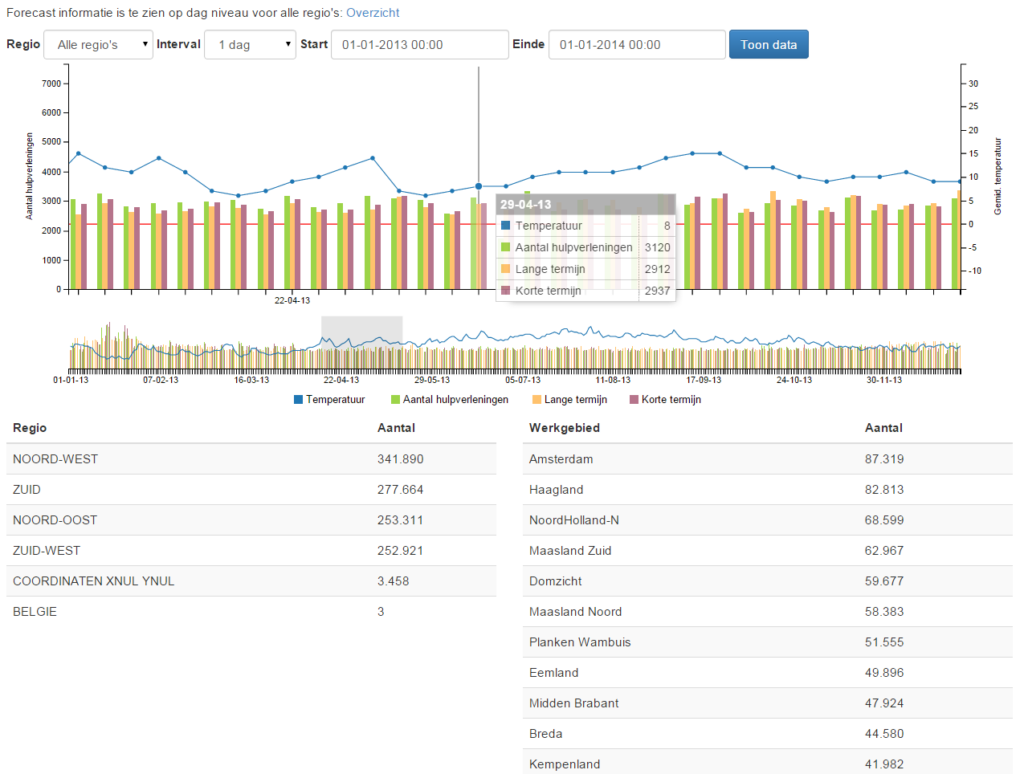The height and width of the screenshot is (774, 1024).
Task: Click the 17-09-13 label on overview chart
Action: (703, 379)
